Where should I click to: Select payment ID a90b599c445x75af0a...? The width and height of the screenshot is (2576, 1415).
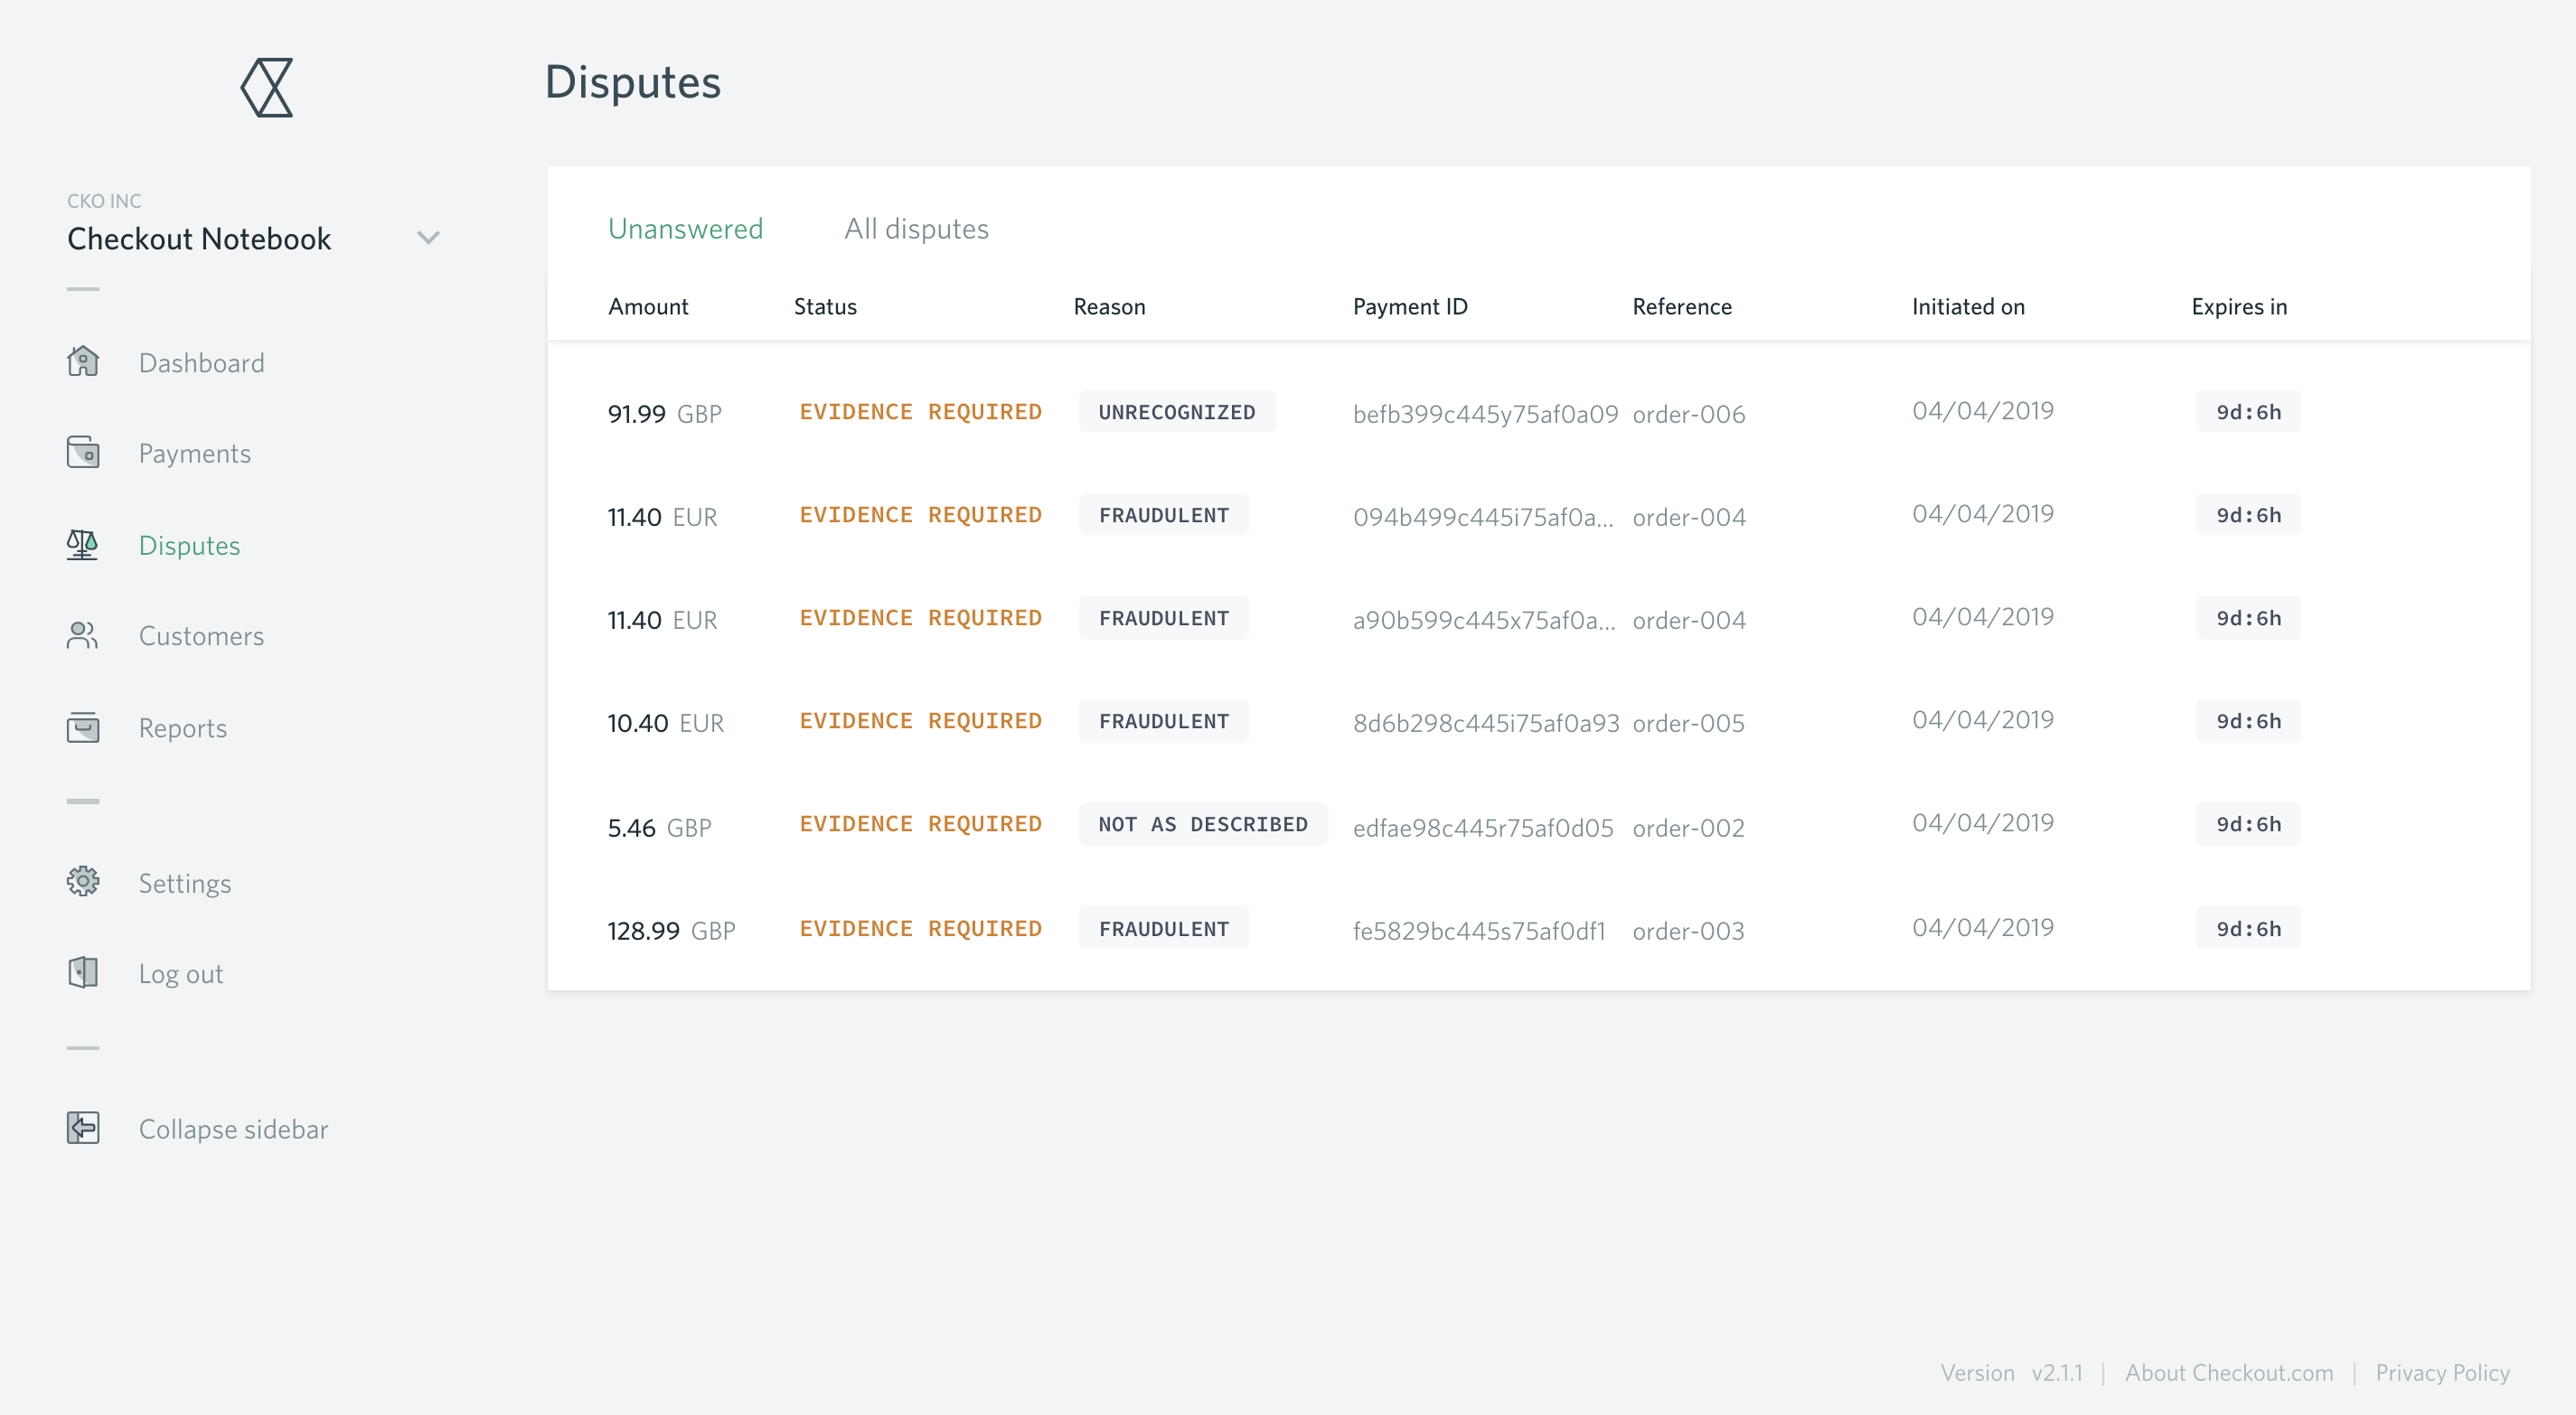click(1484, 620)
